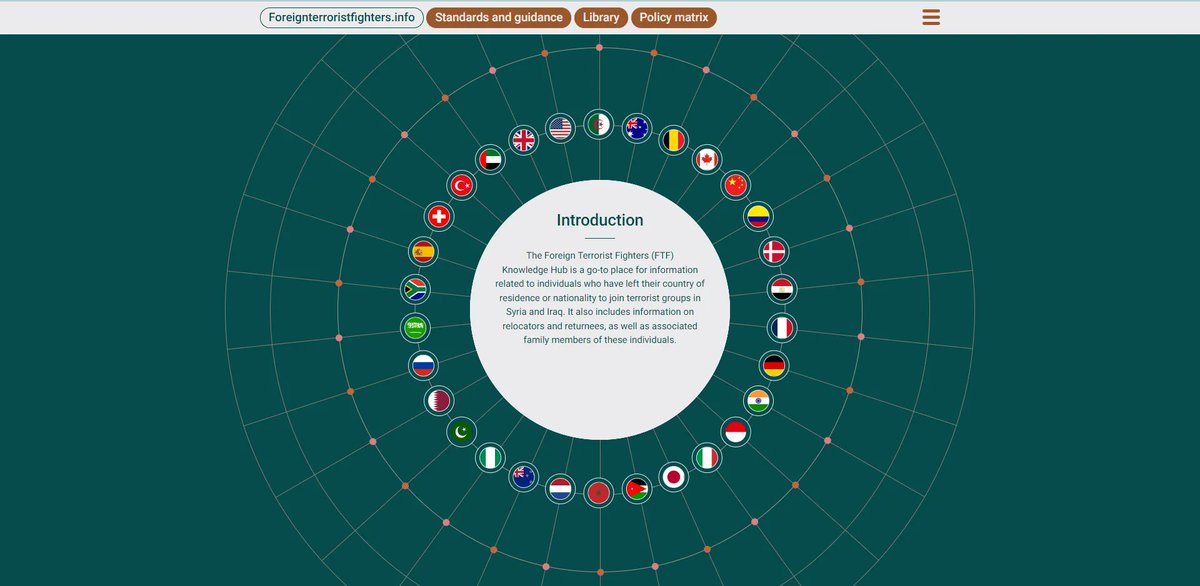This screenshot has width=1200, height=586.
Task: Choose the Russia flag icon
Action: 424,366
